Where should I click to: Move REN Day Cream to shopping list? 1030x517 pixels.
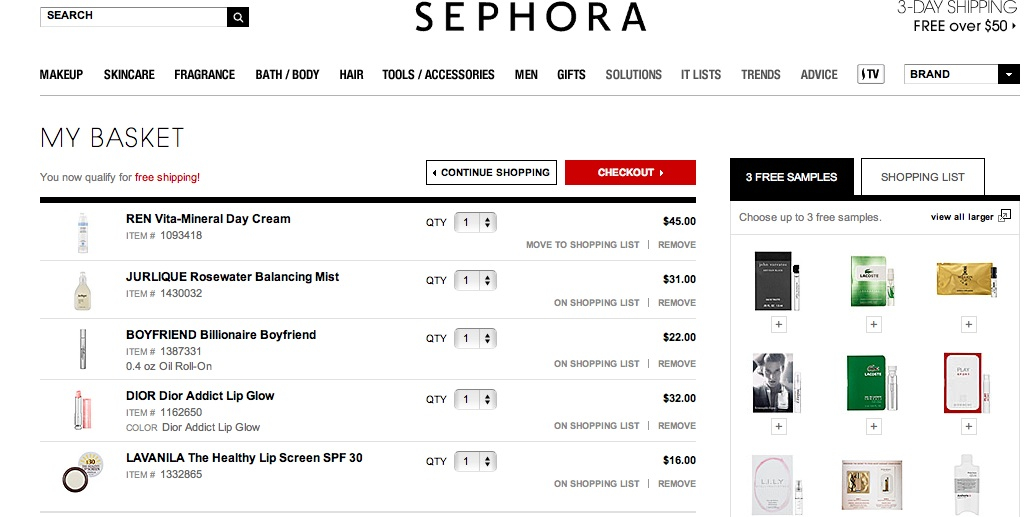pos(582,245)
